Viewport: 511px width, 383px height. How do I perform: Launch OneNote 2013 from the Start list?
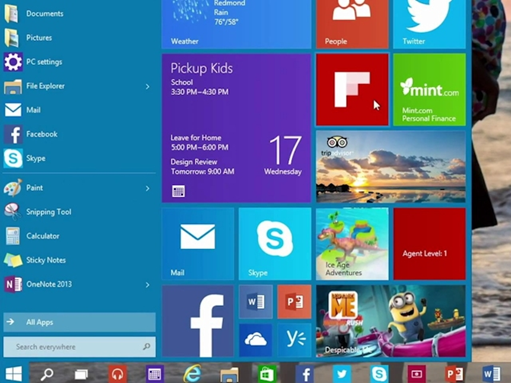79,284
